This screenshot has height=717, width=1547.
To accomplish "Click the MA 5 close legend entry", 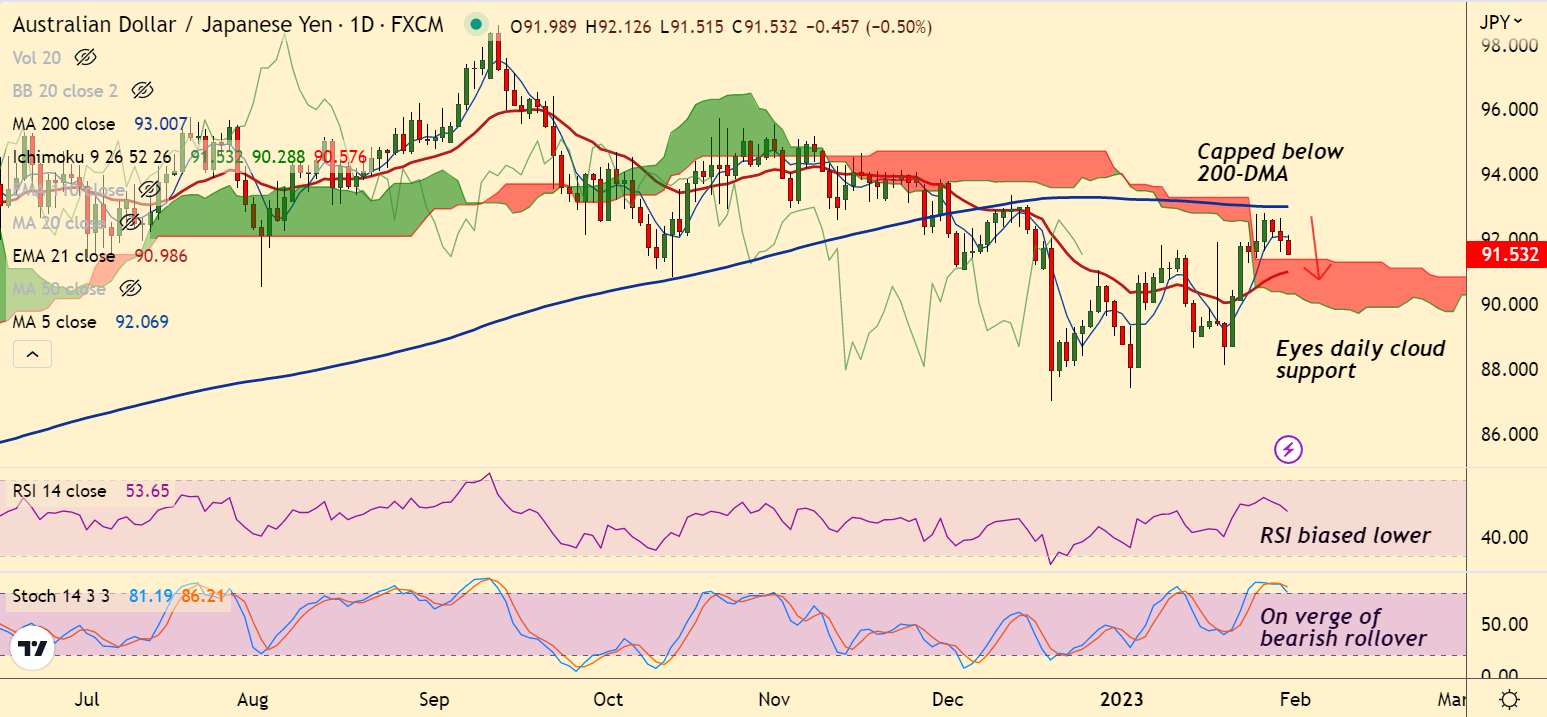I will (55, 322).
